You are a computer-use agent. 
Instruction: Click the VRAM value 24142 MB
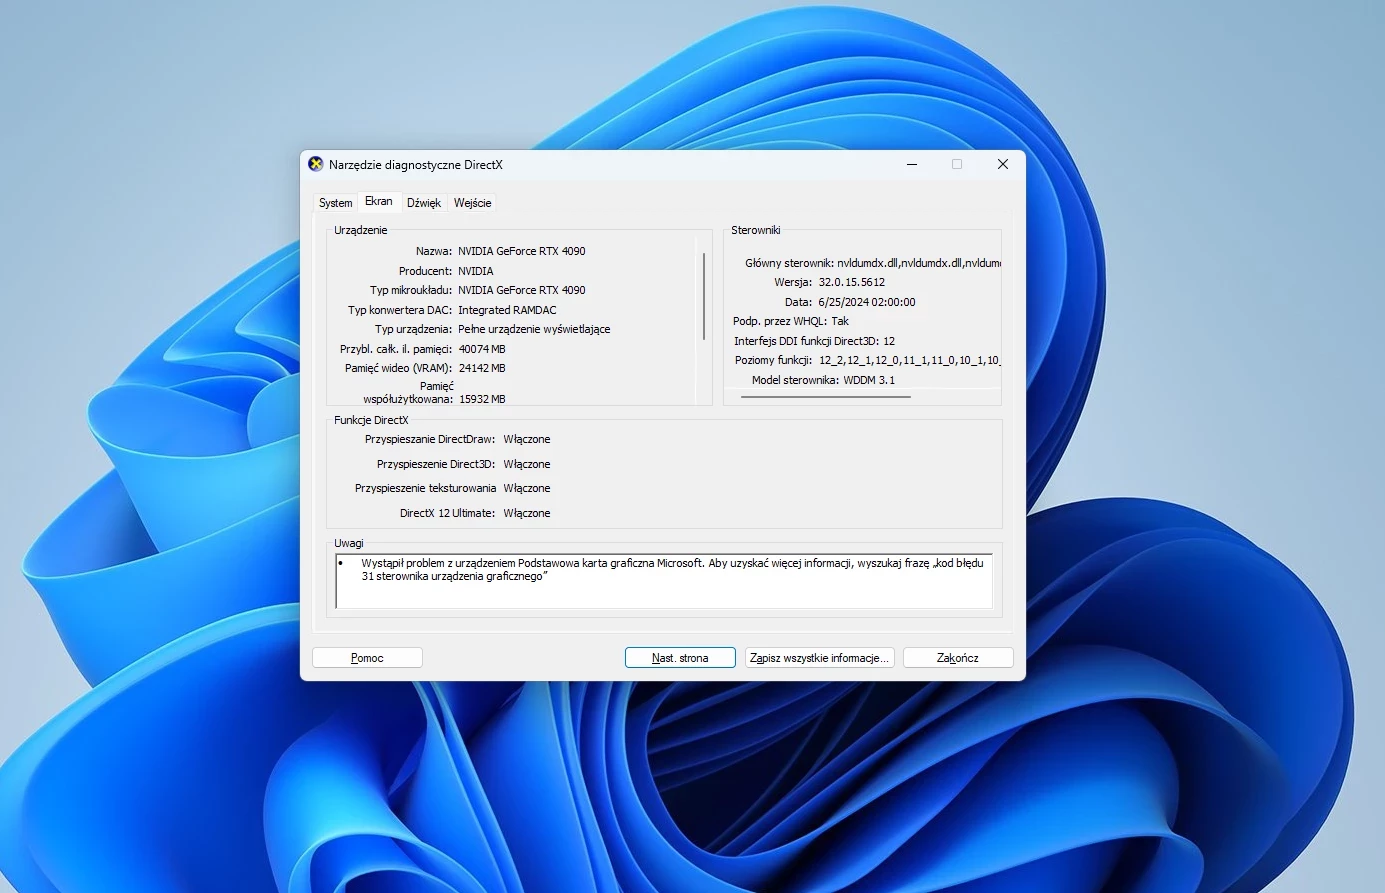482,368
